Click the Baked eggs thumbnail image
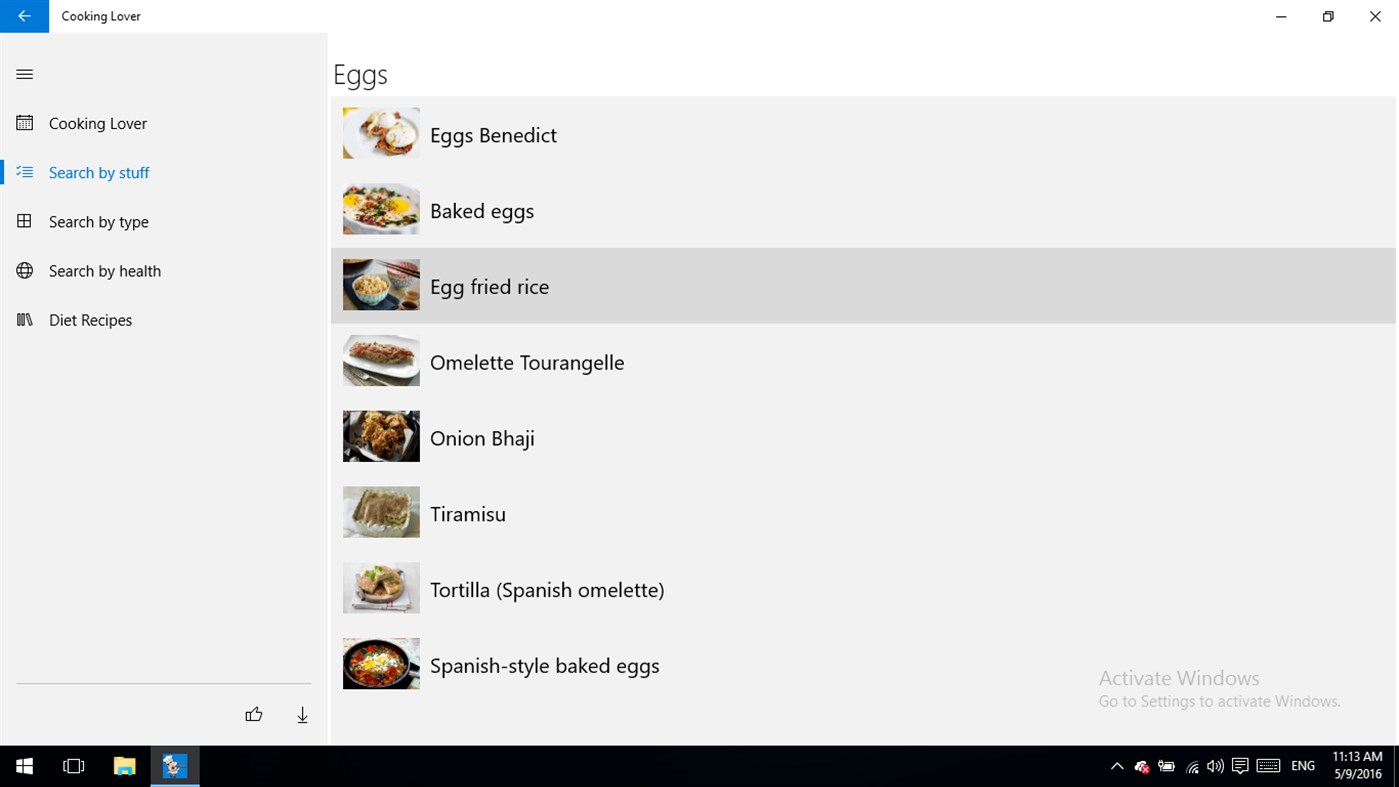The width and height of the screenshot is (1399, 787). [x=381, y=209]
